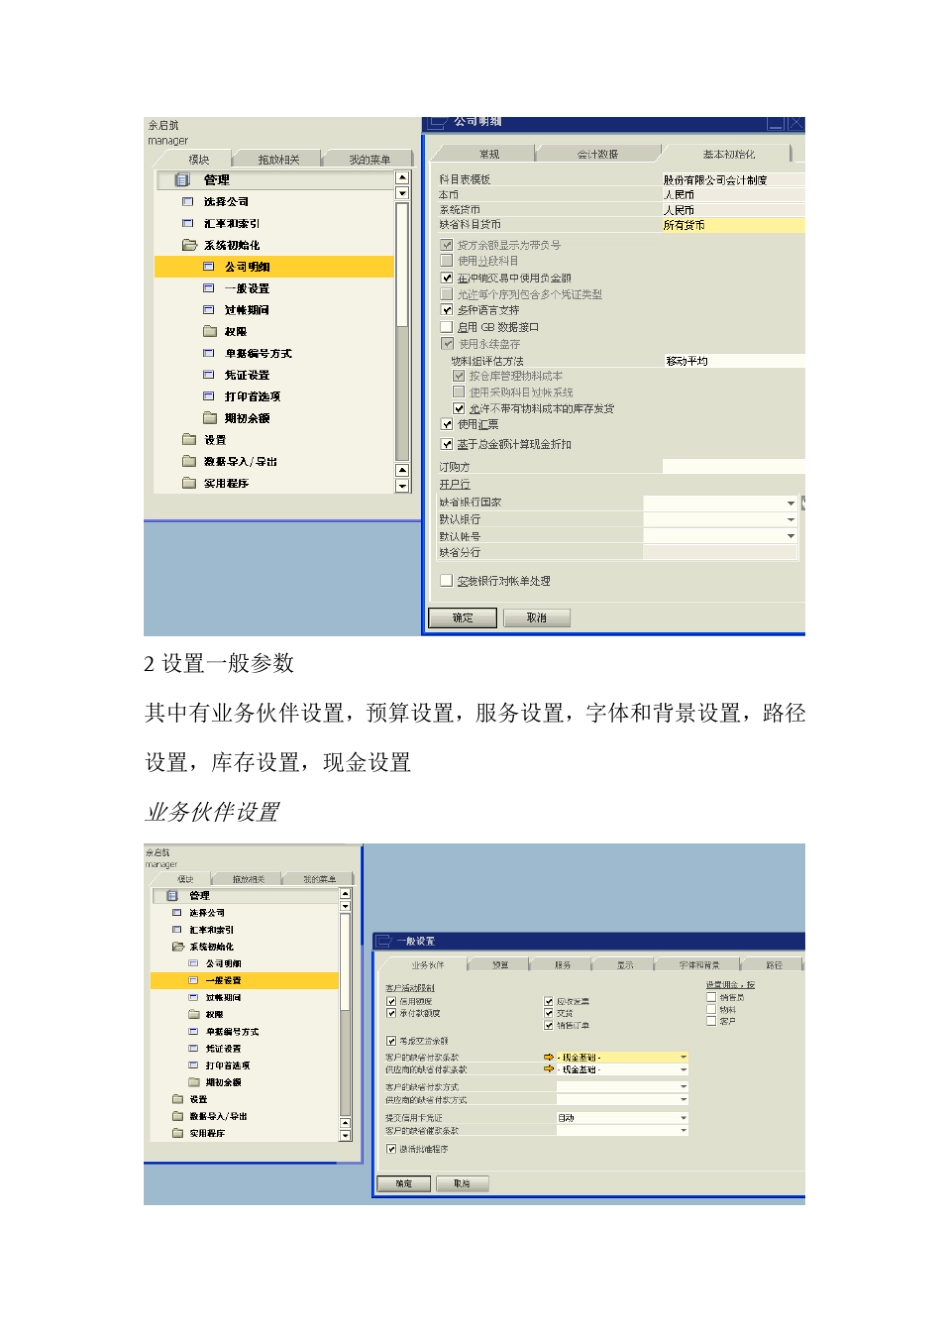Image resolution: width=950 pixels, height=1344 pixels.
Task: Enable the 销售员 commission checkbox
Action: click(x=711, y=997)
